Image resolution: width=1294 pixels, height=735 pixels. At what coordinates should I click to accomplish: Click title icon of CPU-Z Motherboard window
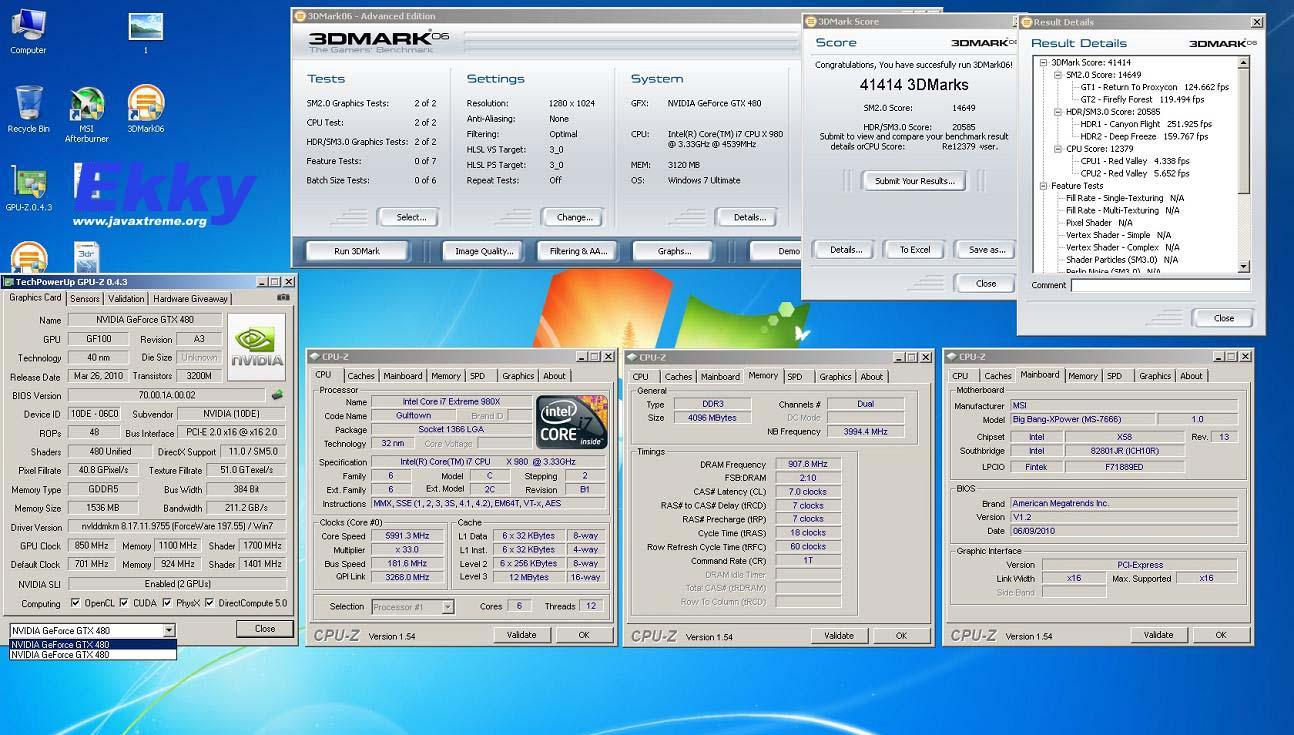(951, 357)
